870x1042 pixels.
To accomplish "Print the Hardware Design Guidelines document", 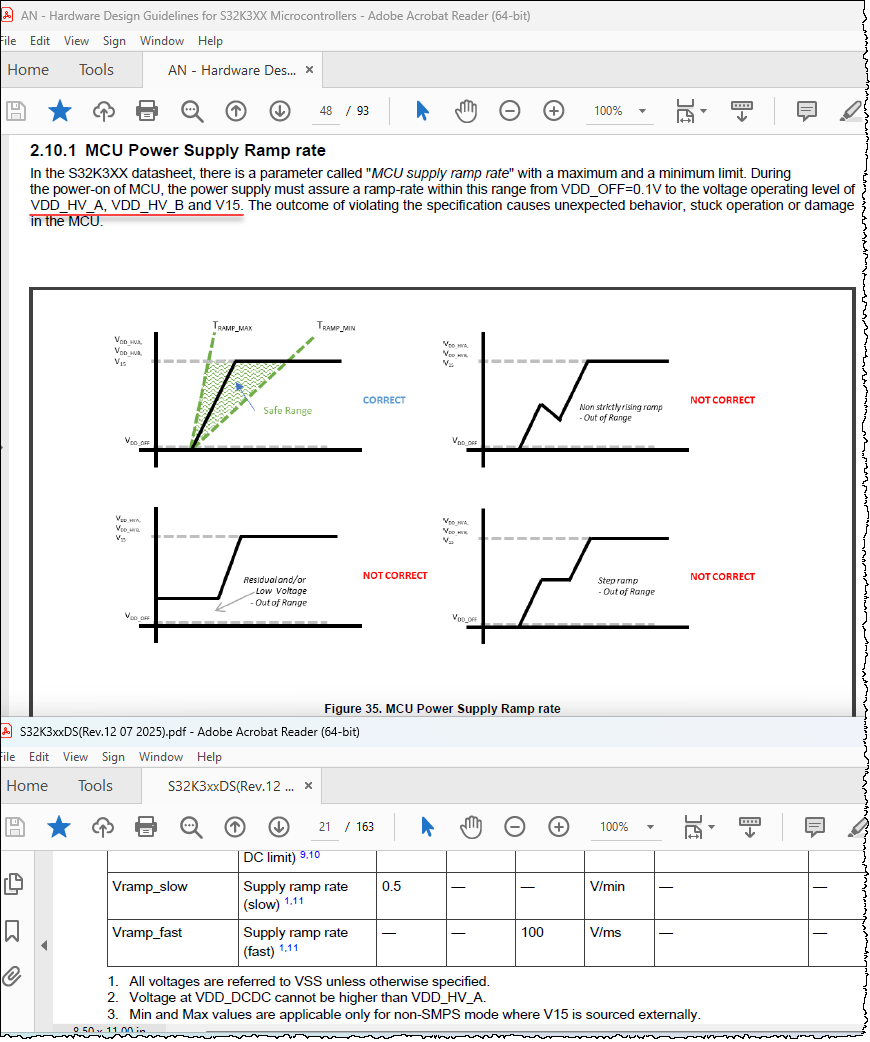I will pyautogui.click(x=147, y=111).
